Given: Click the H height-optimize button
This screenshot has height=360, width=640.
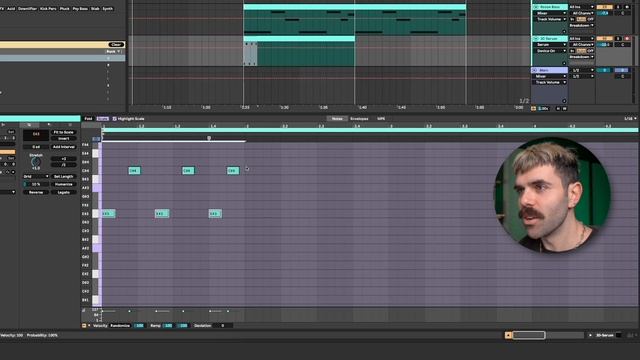Looking at the screenshot, I should pos(558,109).
